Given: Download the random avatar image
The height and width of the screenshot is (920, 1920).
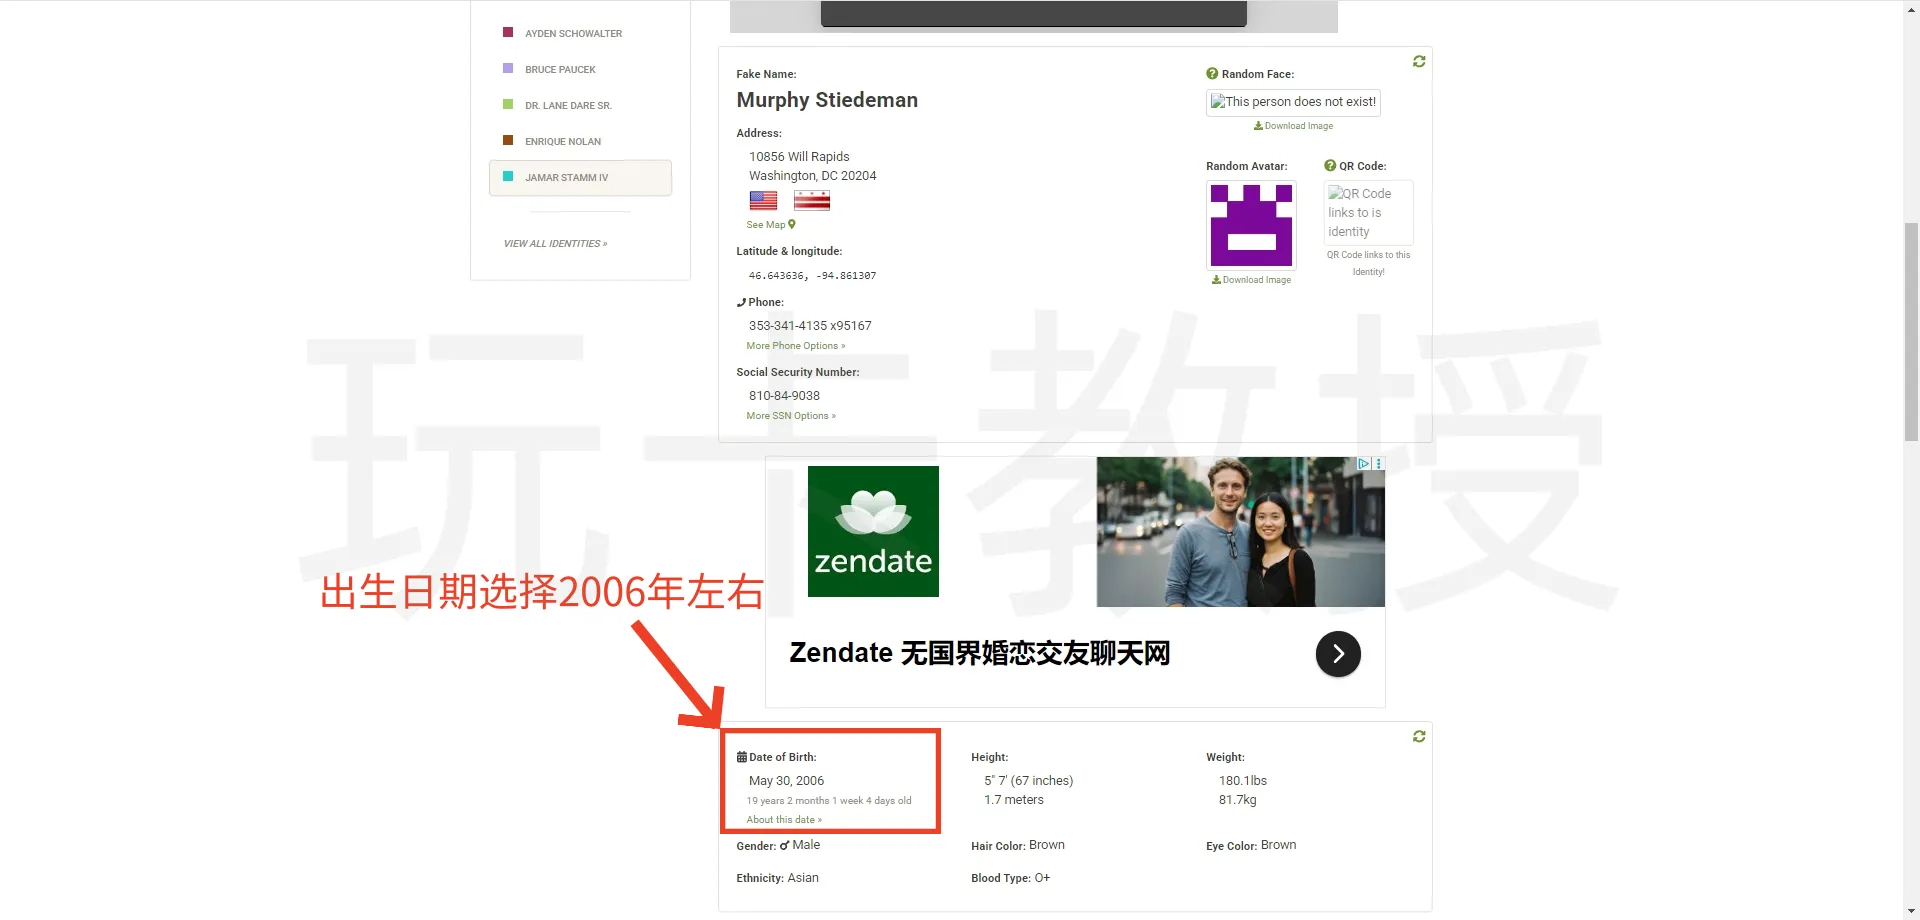Looking at the screenshot, I should point(1251,280).
